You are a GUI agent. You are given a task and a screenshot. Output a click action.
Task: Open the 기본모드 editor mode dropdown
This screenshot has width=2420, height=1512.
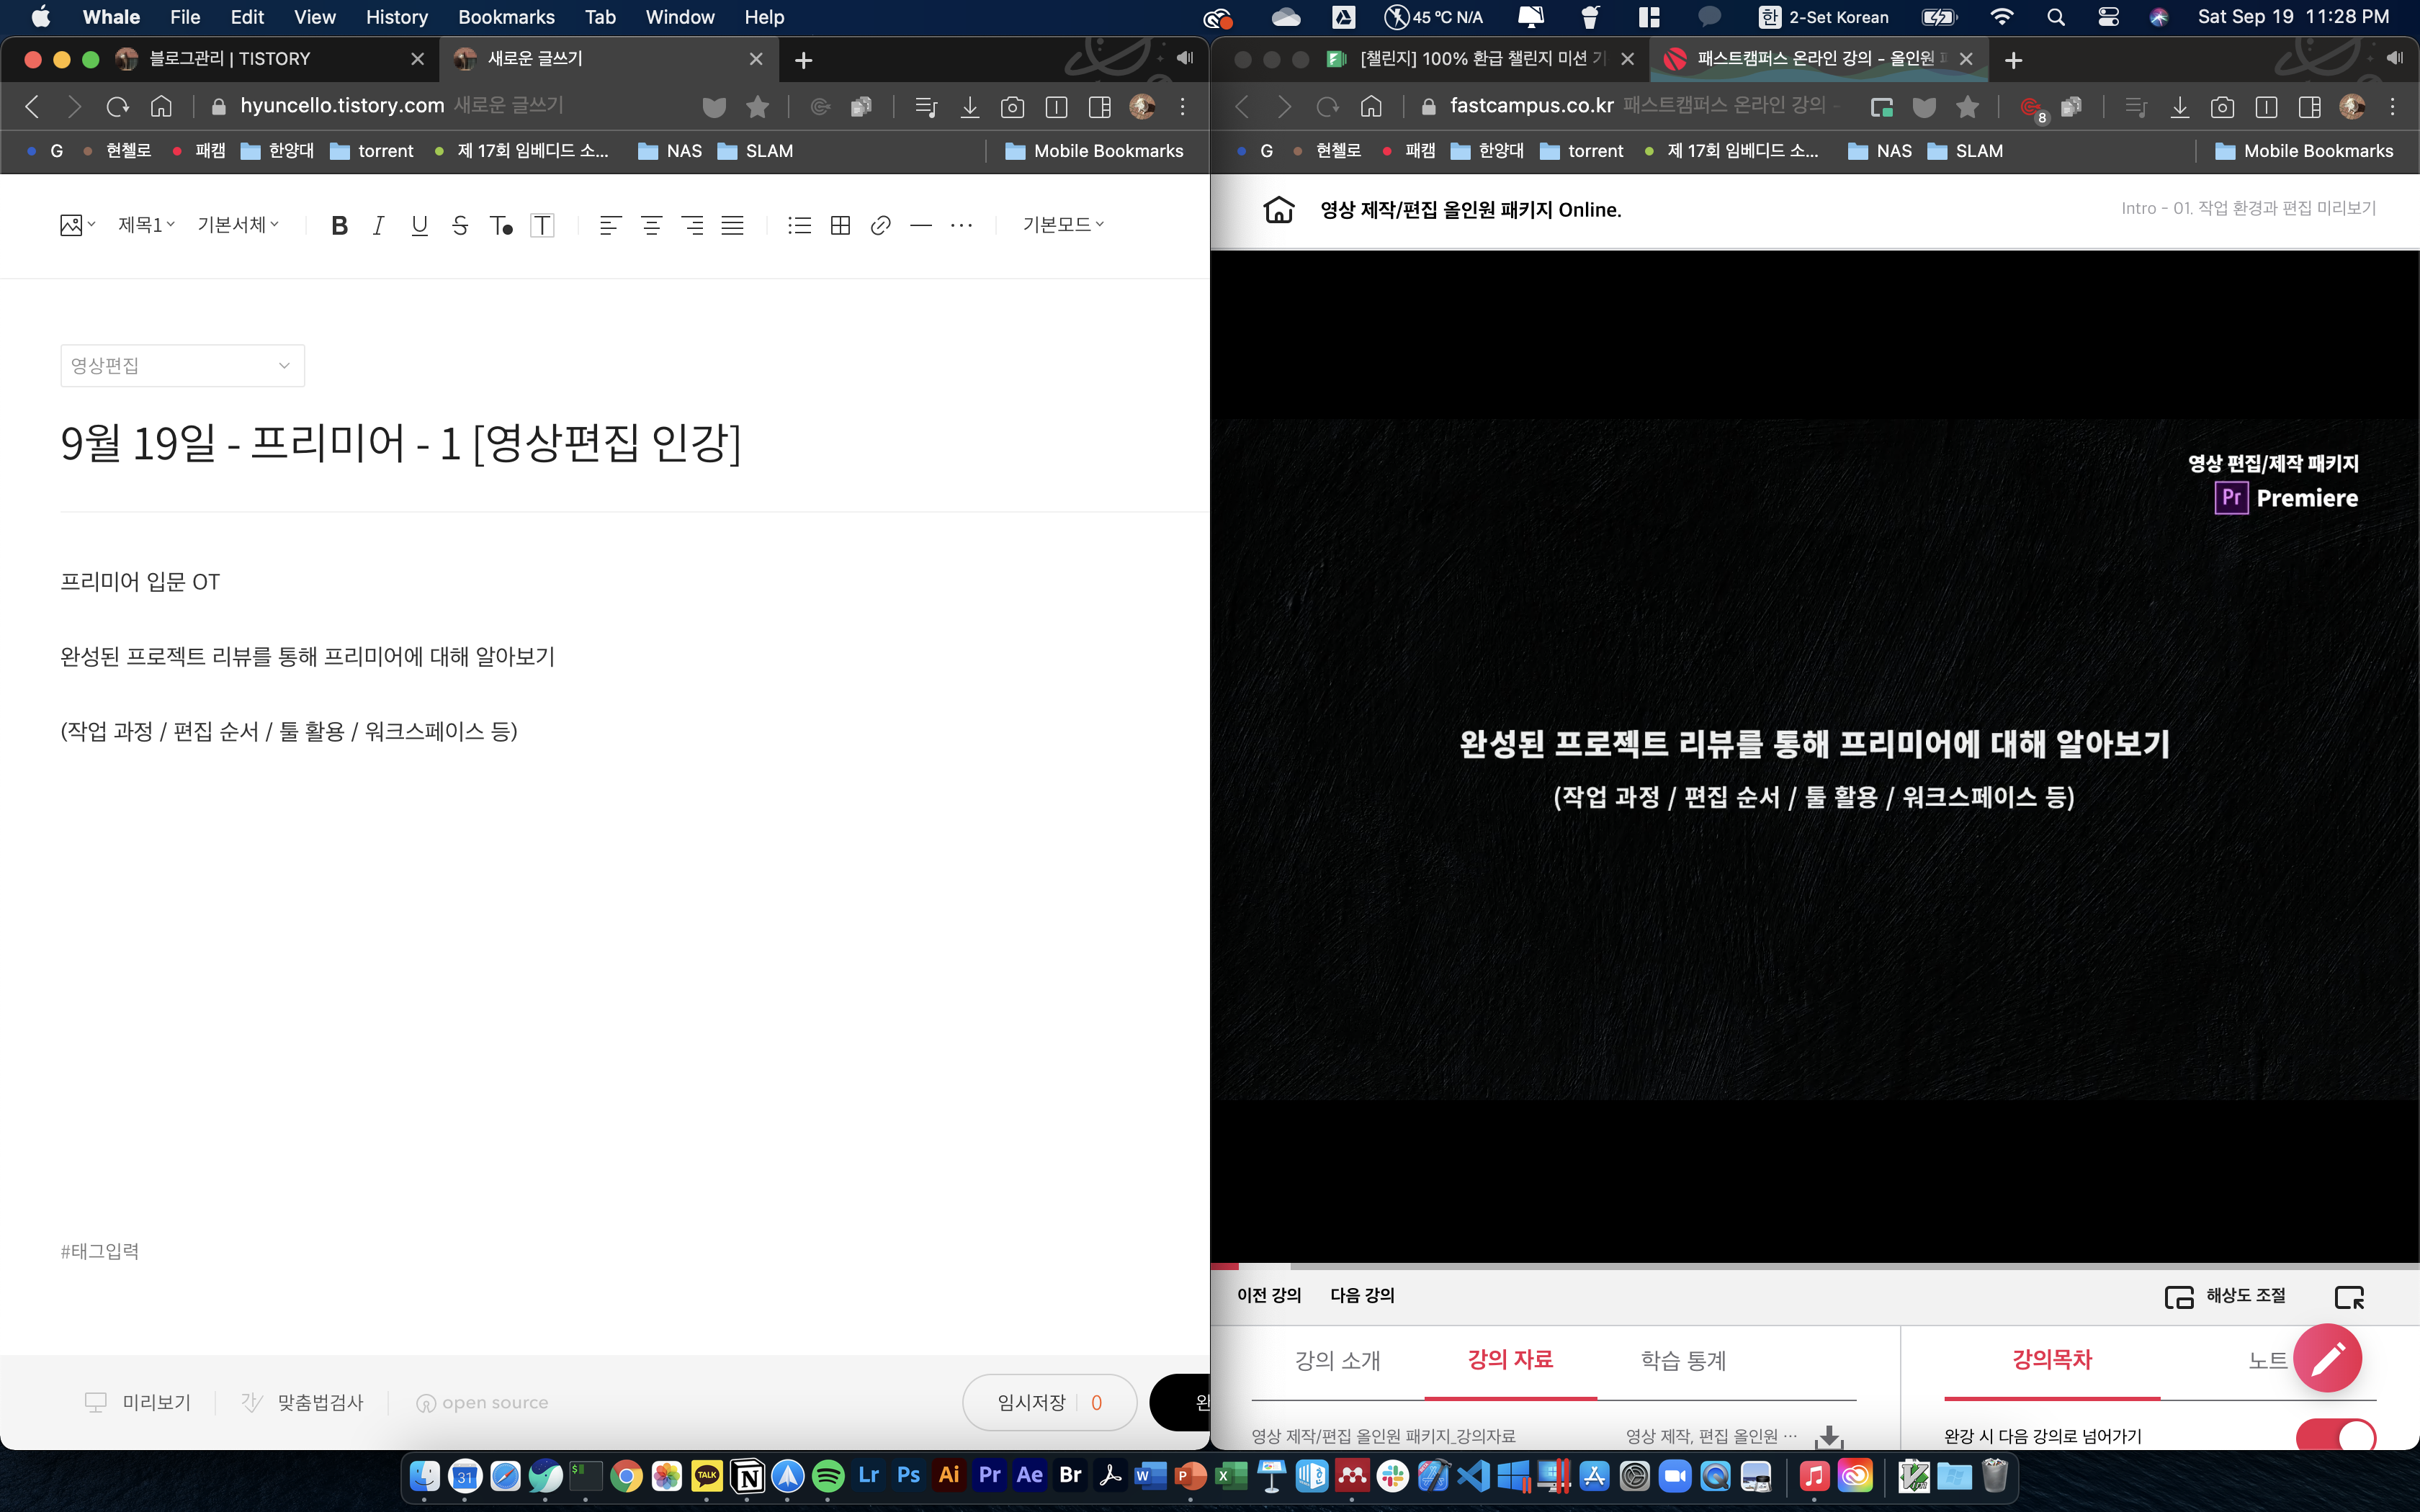coord(1063,225)
